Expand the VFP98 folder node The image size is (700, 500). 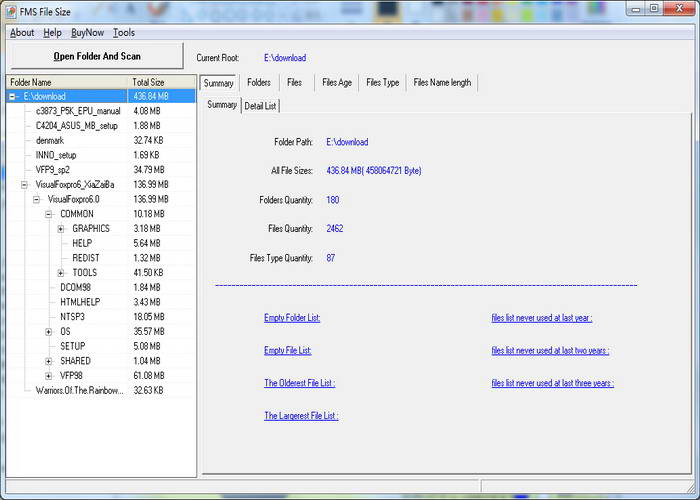pyautogui.click(x=49, y=376)
